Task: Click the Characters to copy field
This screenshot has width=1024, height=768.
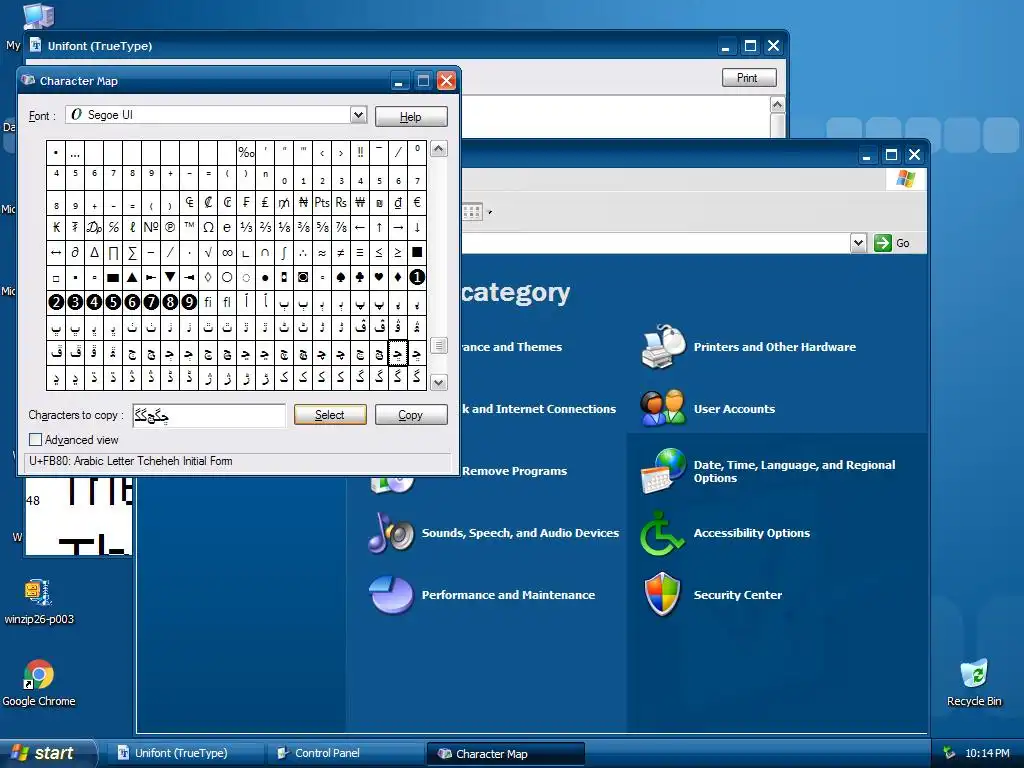Action: point(209,415)
